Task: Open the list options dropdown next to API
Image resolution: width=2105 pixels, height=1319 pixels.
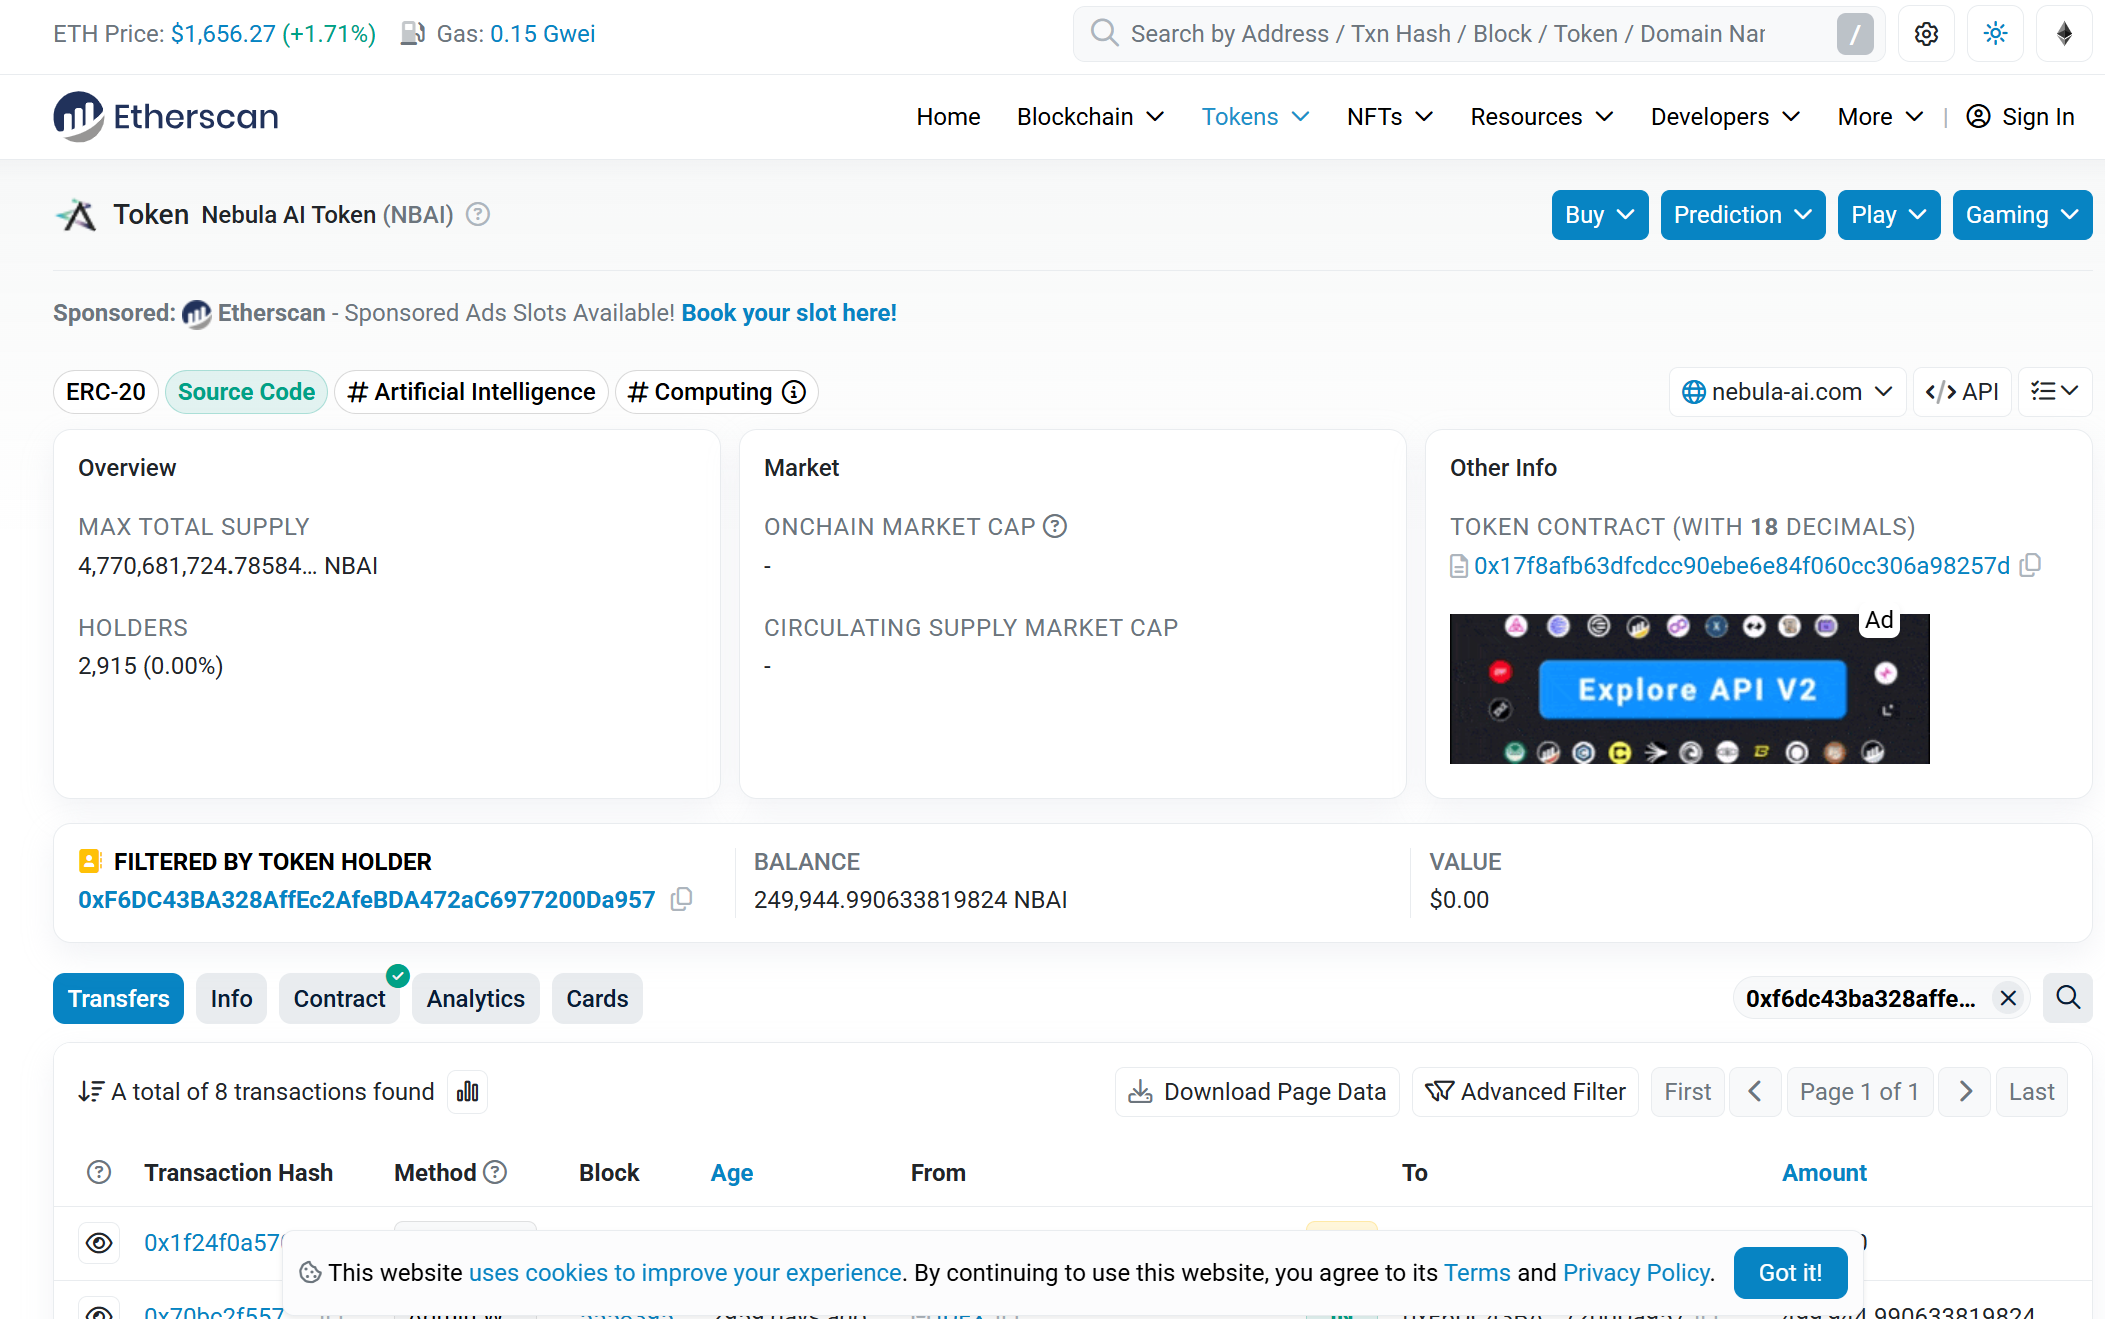Action: (2055, 392)
